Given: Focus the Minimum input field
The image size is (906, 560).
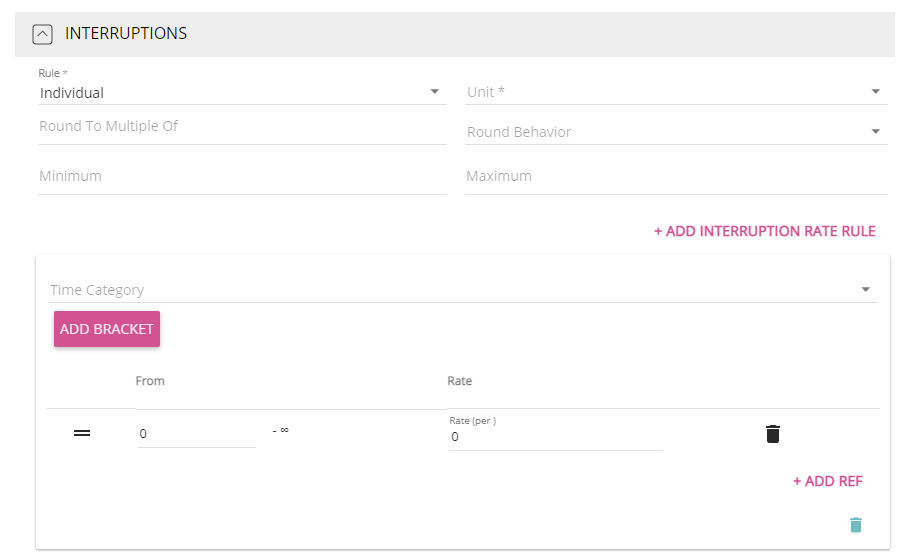Looking at the screenshot, I should [x=241, y=177].
